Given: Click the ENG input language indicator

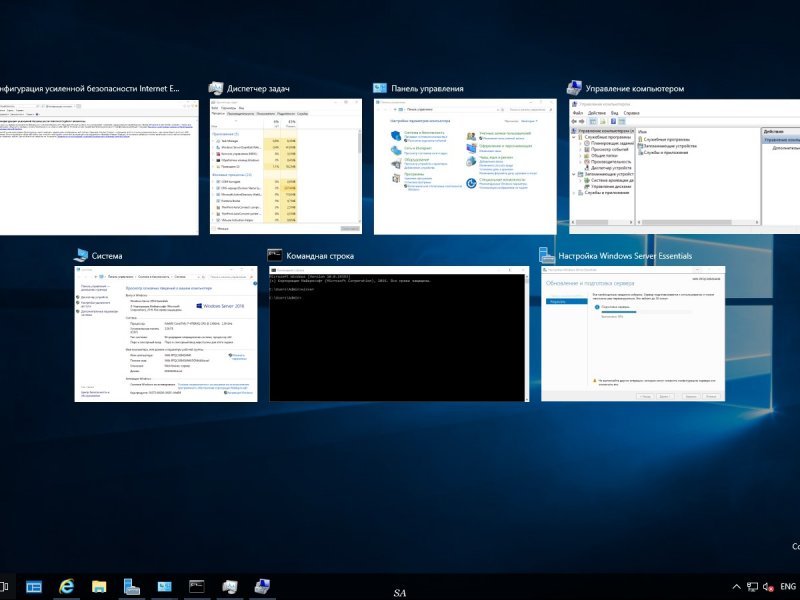Looking at the screenshot, I should 788,587.
